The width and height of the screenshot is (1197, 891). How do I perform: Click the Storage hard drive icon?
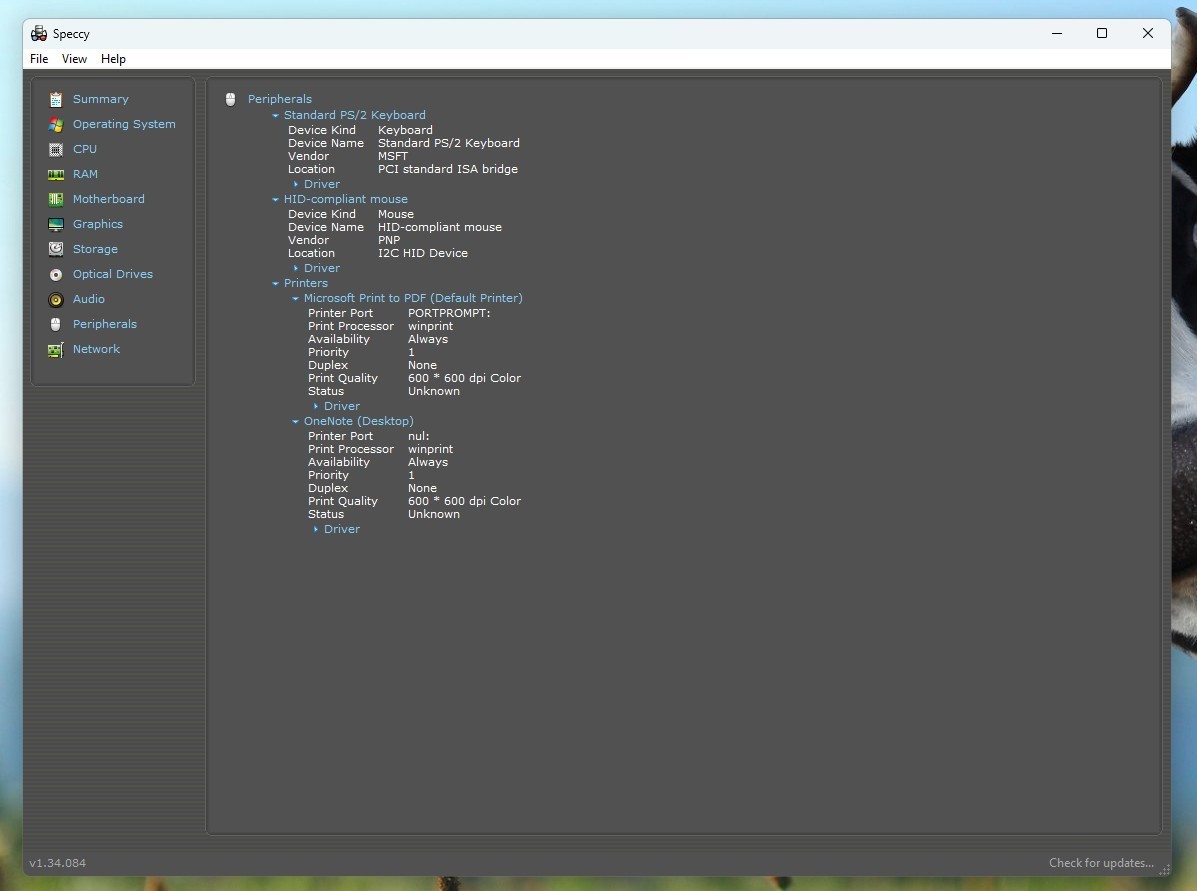(56, 249)
